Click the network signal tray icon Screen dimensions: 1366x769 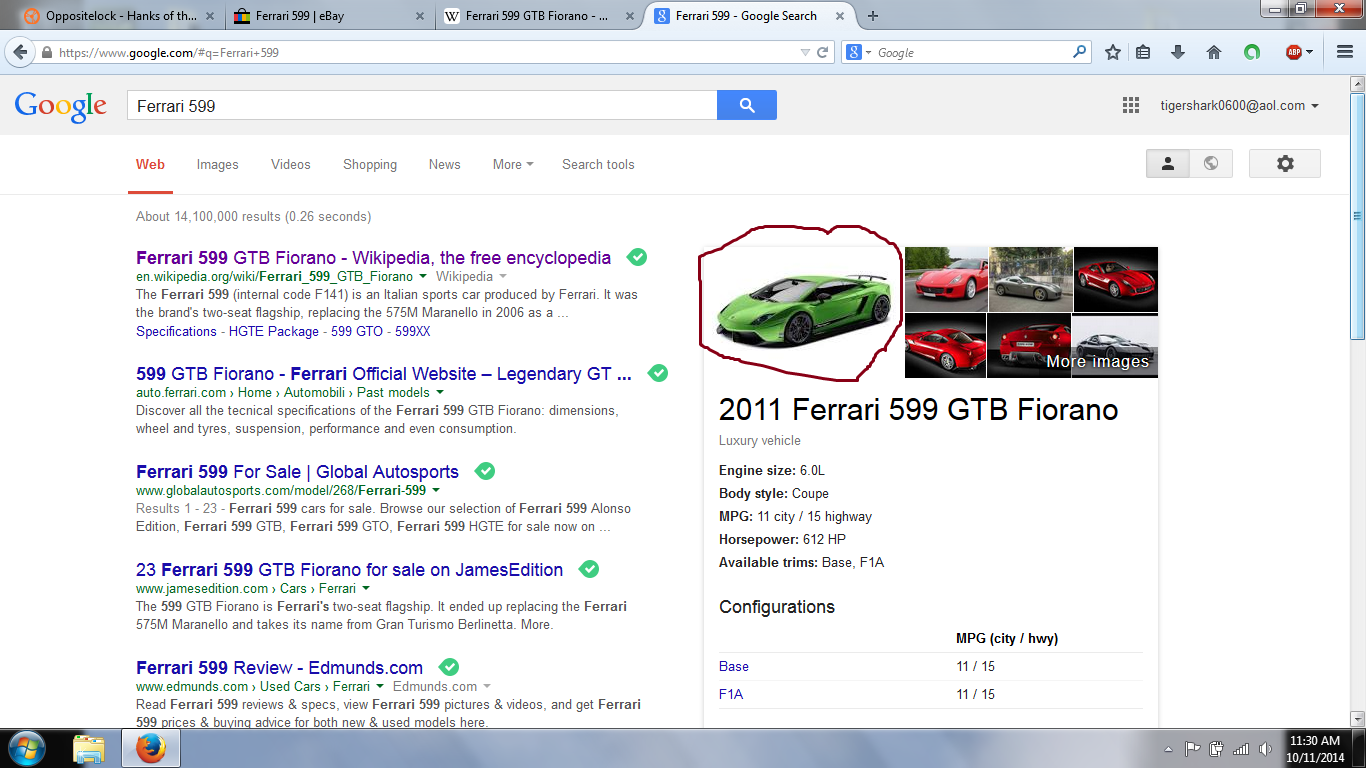(x=1241, y=749)
